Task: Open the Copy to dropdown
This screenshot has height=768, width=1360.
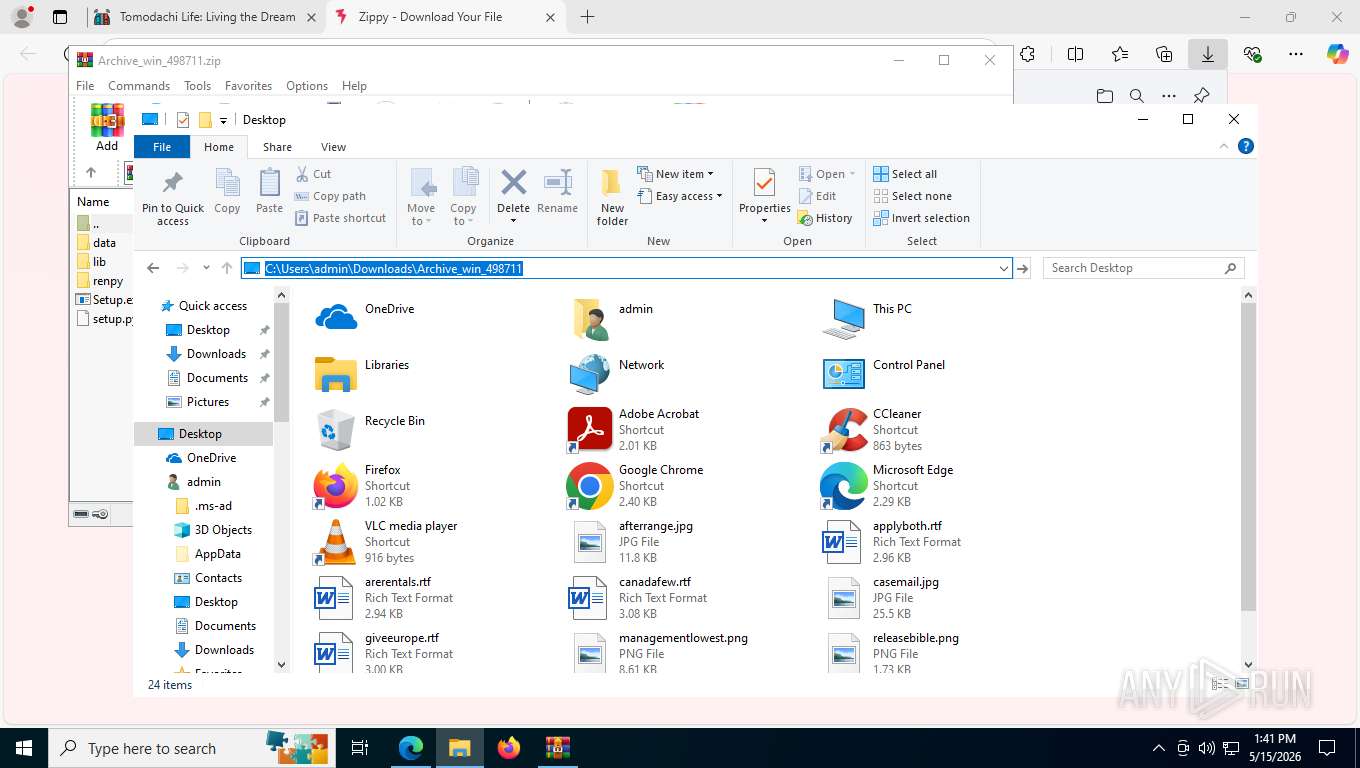Action: click(x=463, y=197)
